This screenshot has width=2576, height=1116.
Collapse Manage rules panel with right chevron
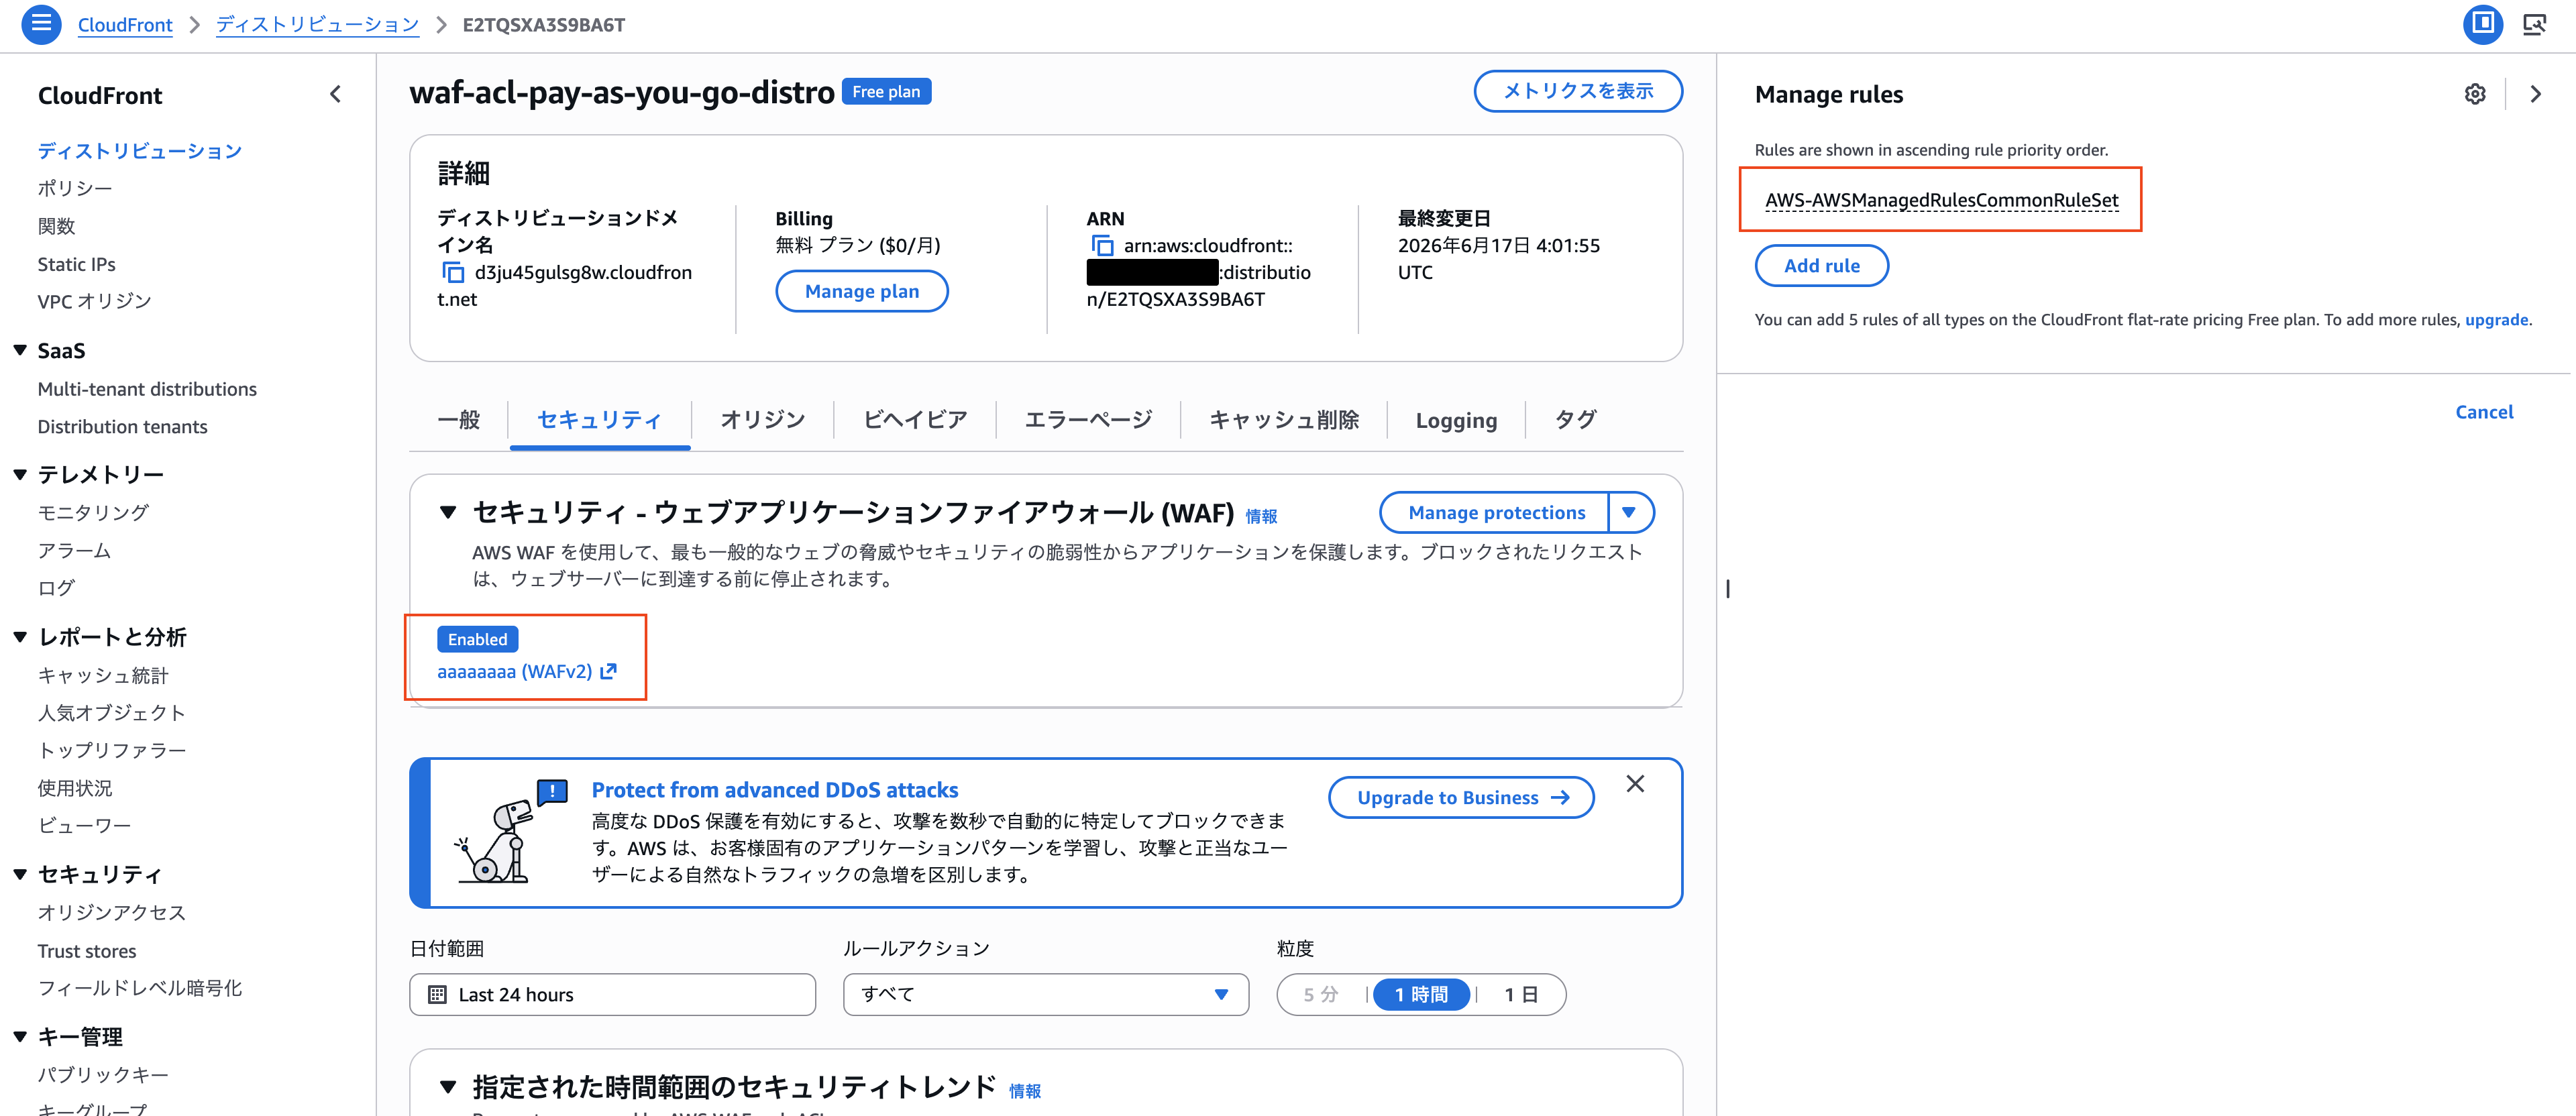[2535, 94]
